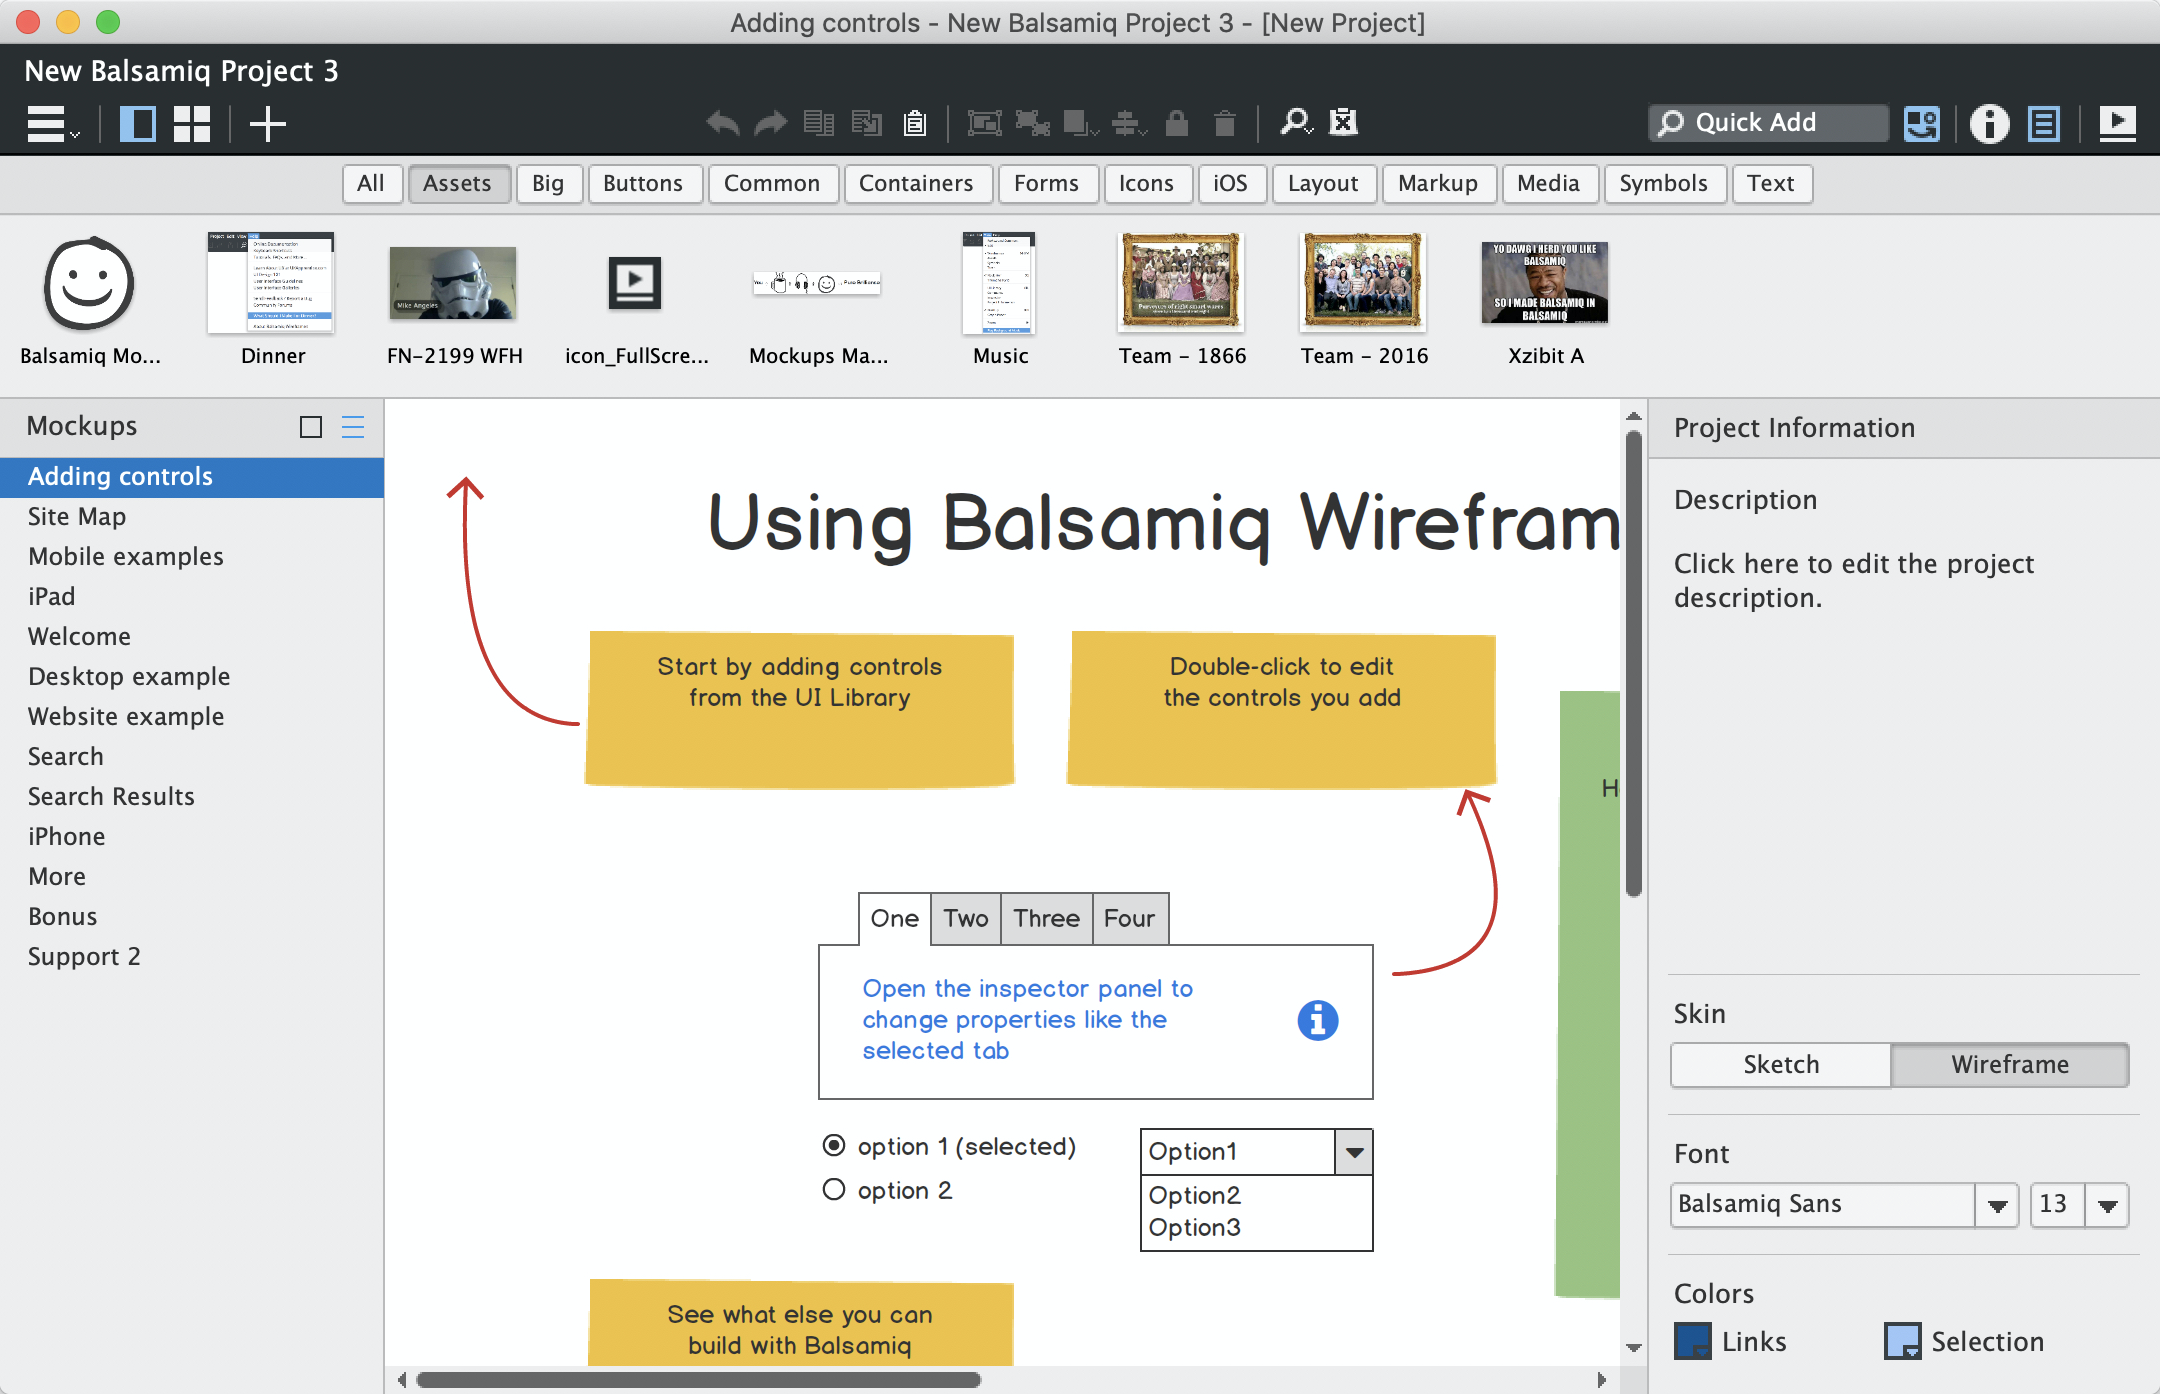Image resolution: width=2160 pixels, height=1394 pixels.
Task: Click the Delete trash icon
Action: [1224, 123]
